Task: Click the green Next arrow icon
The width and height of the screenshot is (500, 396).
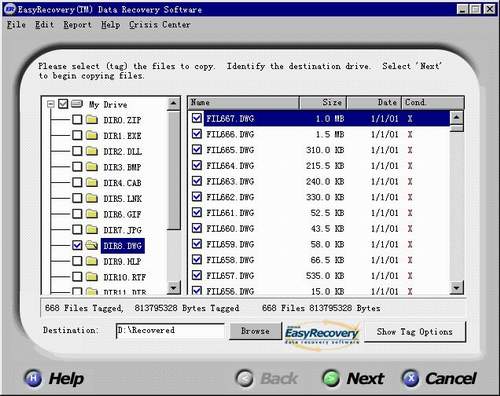Action: click(x=331, y=378)
